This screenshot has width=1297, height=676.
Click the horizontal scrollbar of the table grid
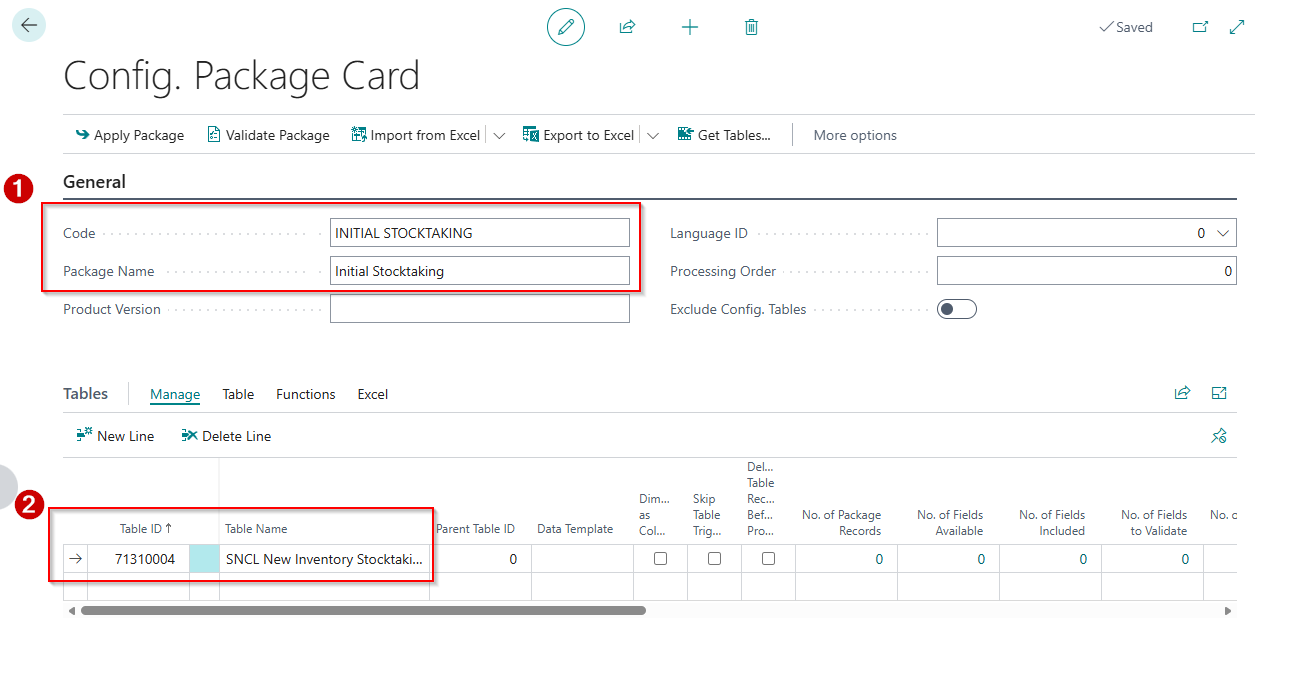[363, 610]
